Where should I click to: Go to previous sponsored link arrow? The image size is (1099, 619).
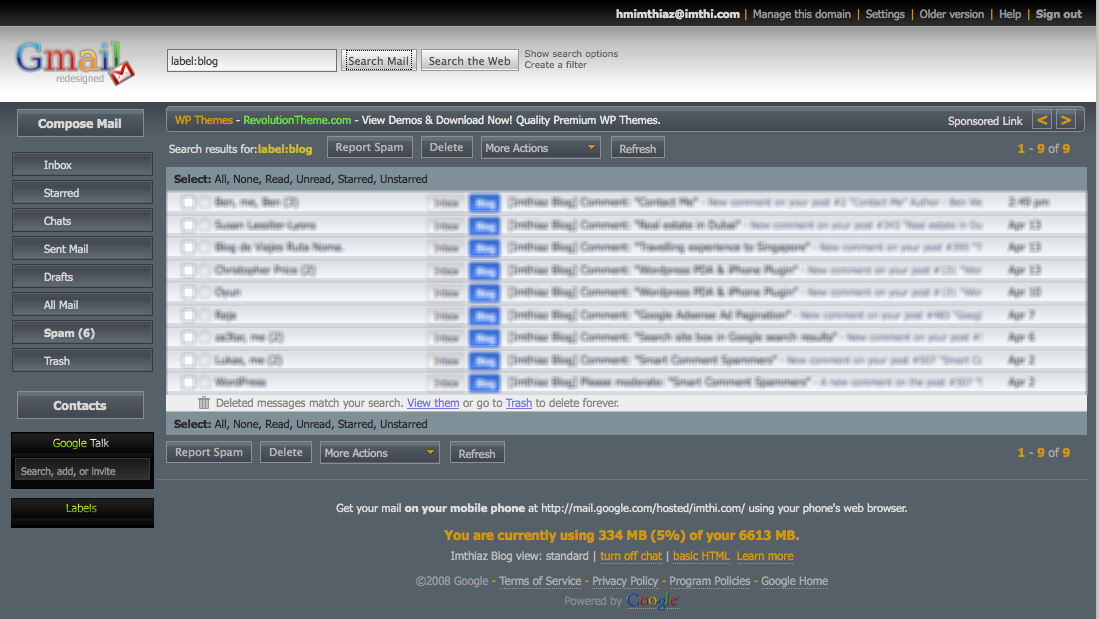point(1042,120)
